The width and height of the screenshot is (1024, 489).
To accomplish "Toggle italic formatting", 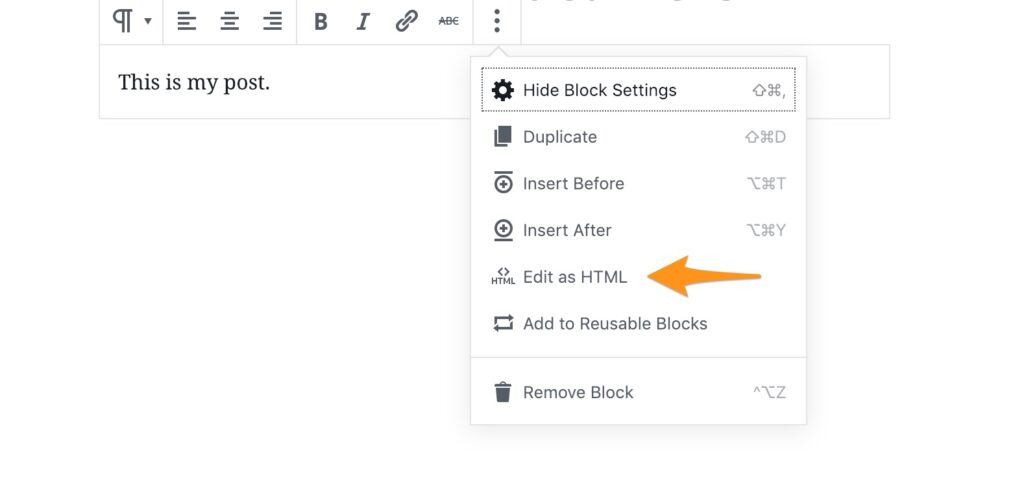I will tap(363, 22).
